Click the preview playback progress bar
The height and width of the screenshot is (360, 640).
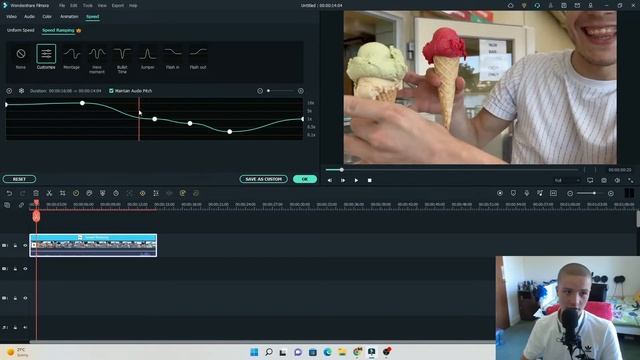(451, 170)
